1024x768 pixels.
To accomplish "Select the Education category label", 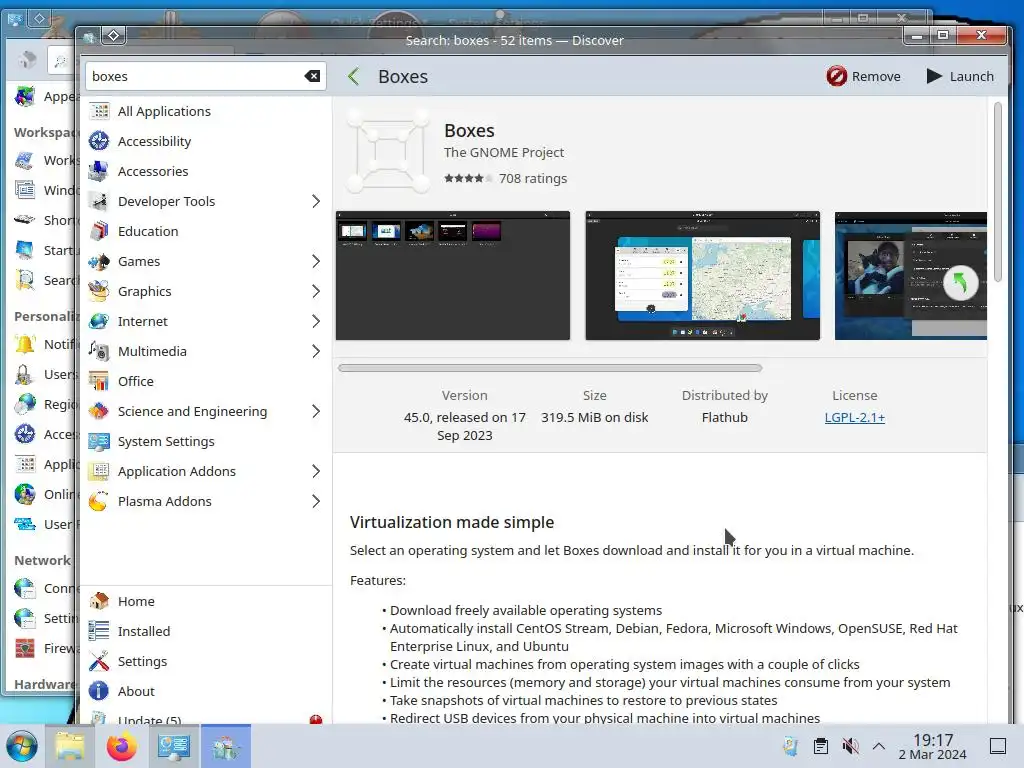I will [148, 231].
